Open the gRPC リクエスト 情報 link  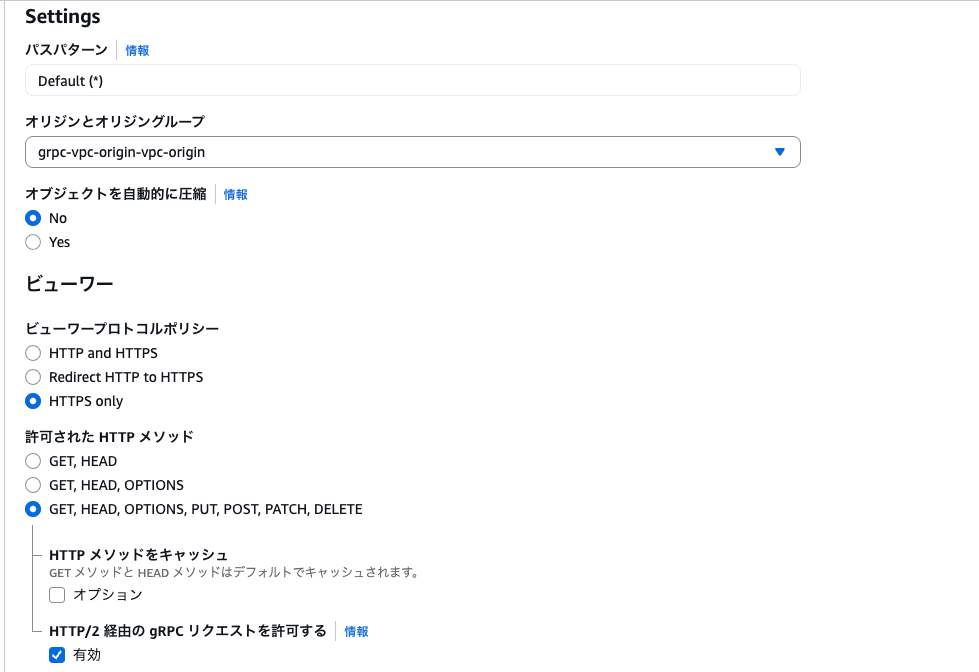pos(355,631)
